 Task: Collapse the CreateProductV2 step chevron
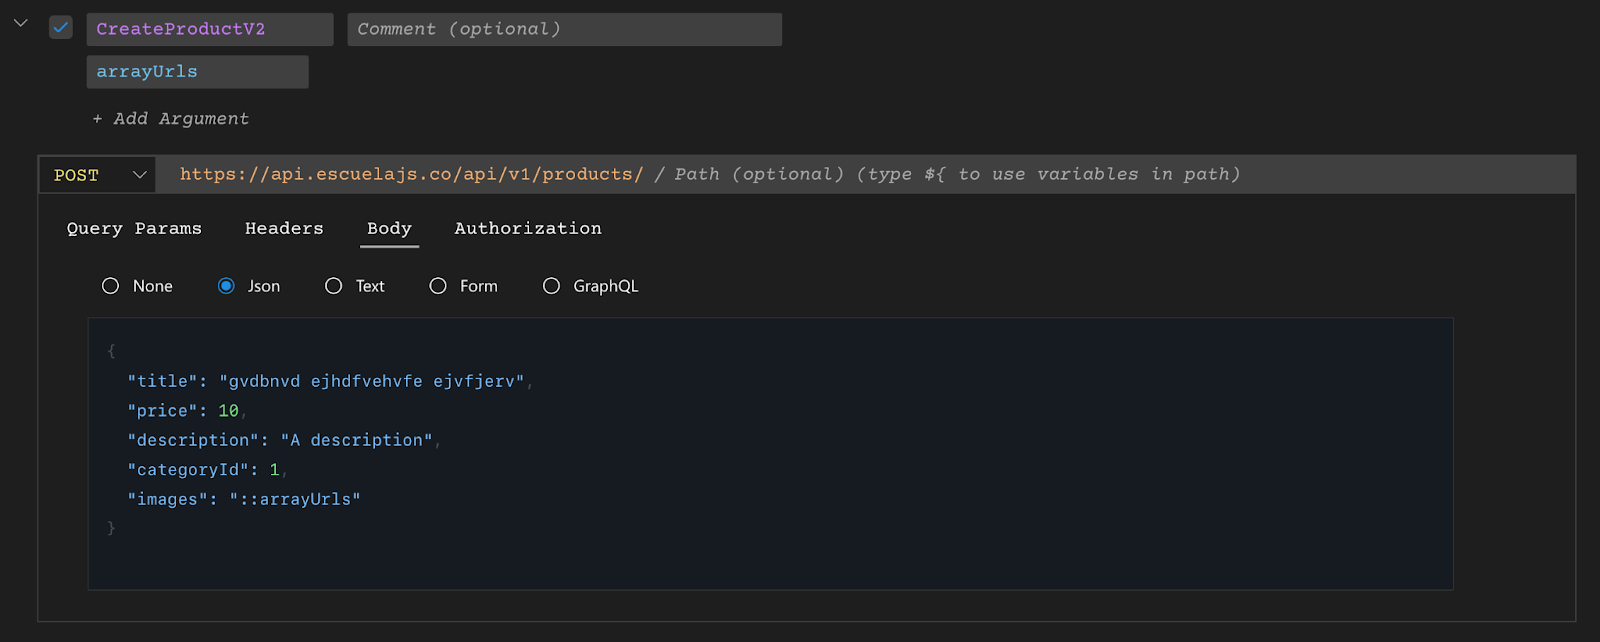tap(20, 23)
